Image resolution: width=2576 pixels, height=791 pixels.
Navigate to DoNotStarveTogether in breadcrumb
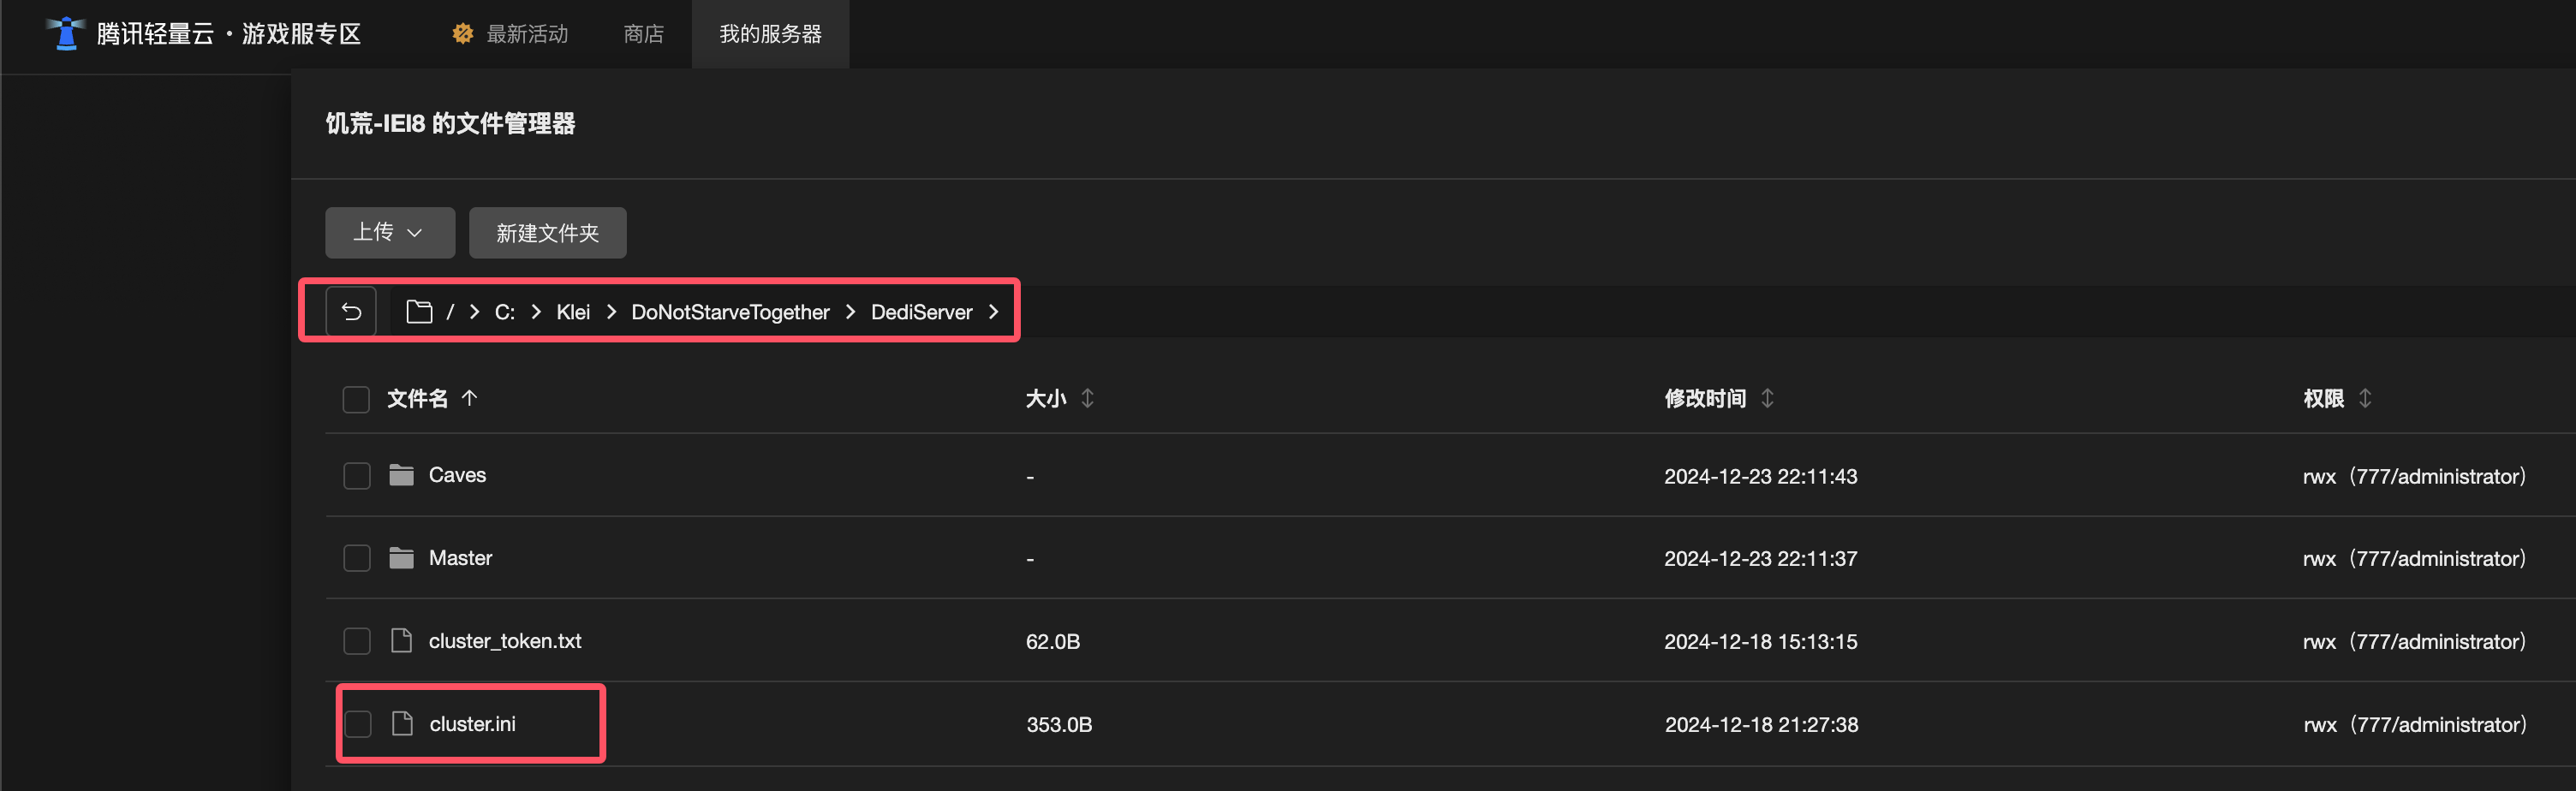click(x=730, y=312)
